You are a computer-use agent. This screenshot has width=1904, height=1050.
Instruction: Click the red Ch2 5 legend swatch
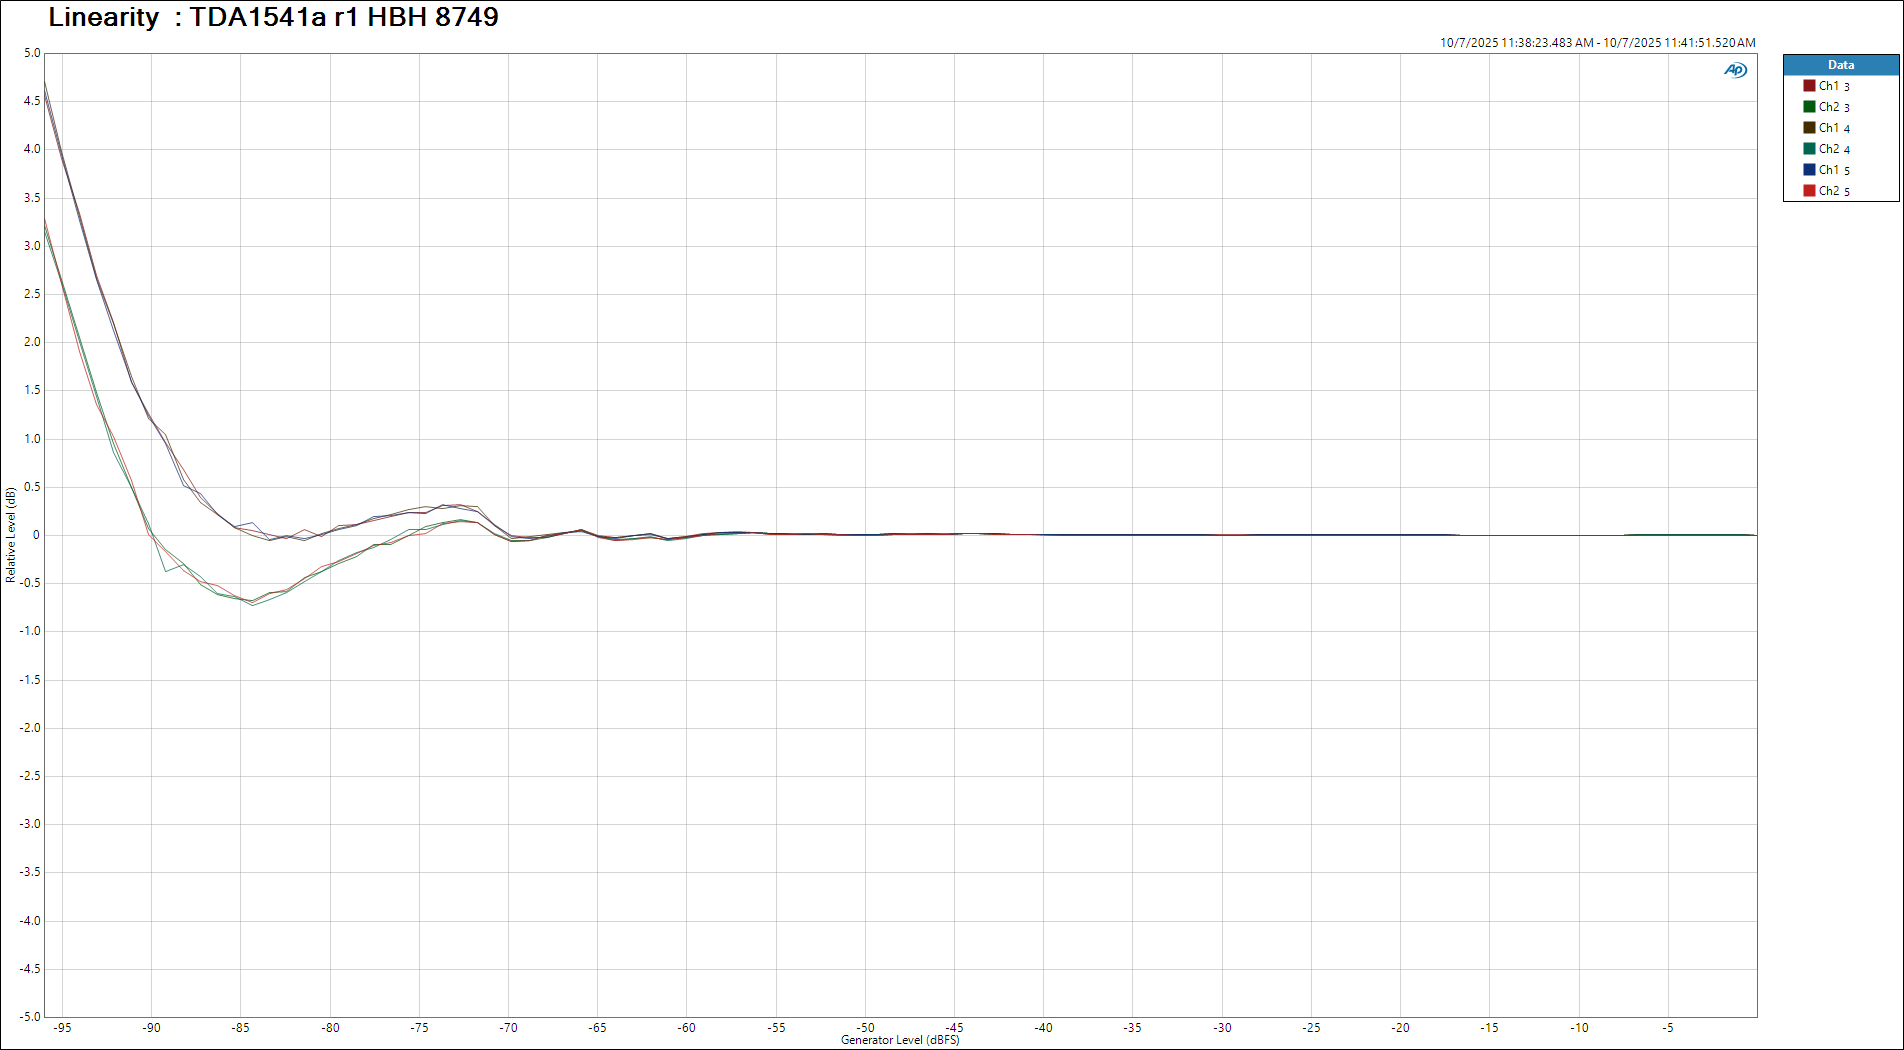[1809, 191]
